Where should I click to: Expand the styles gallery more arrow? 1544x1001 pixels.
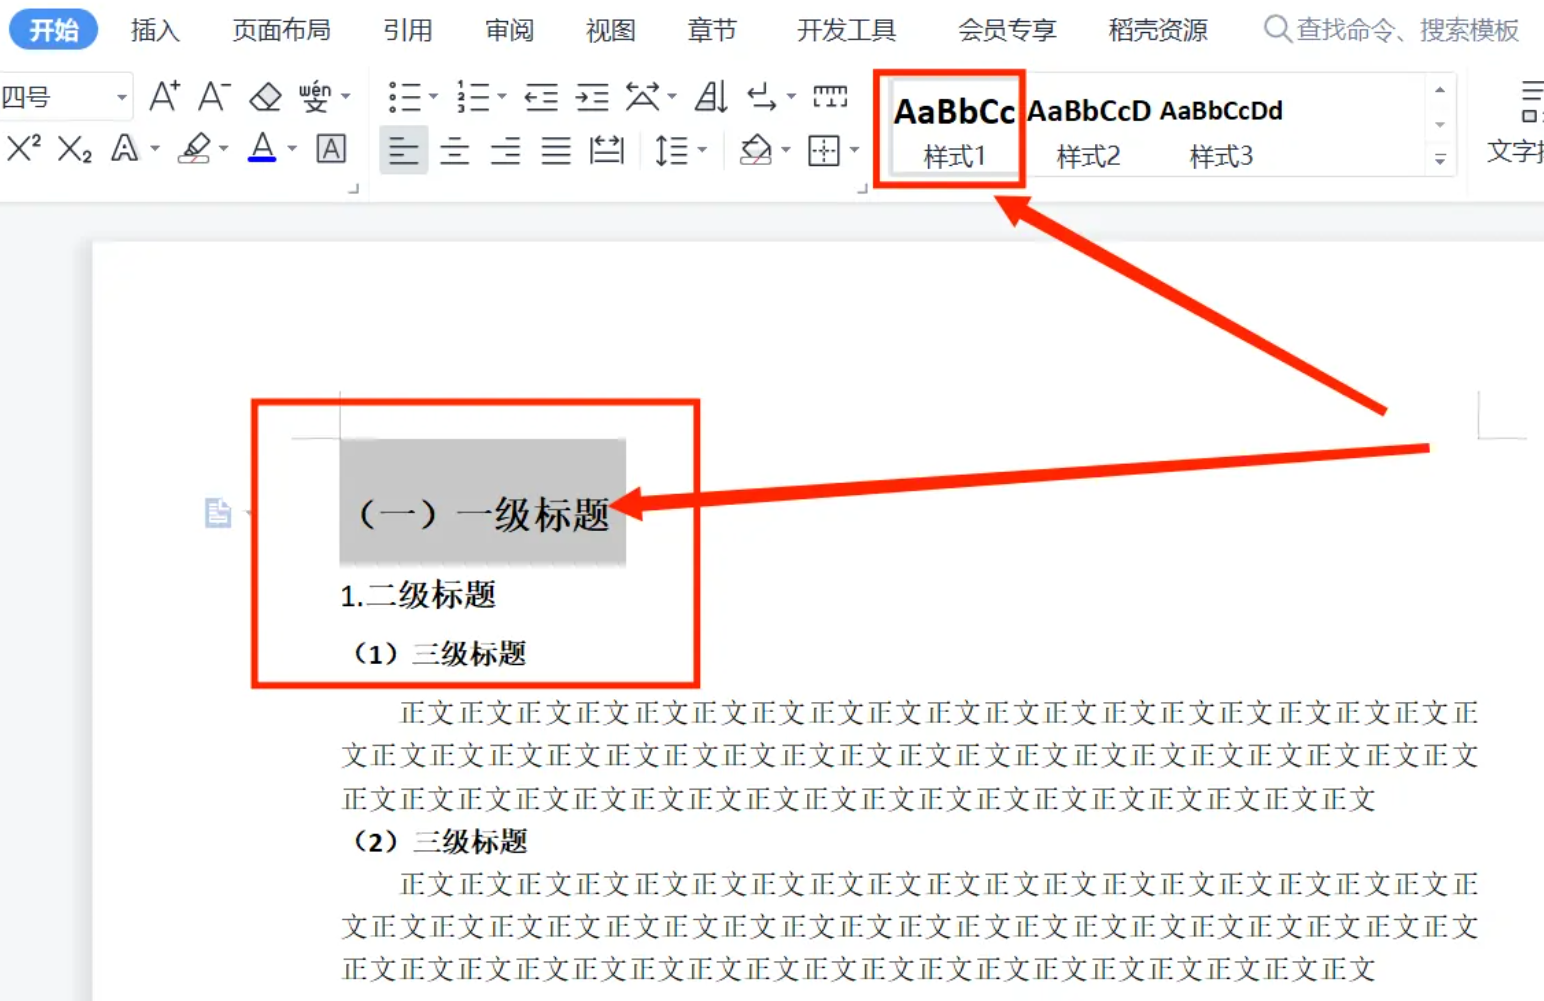coord(1440,159)
